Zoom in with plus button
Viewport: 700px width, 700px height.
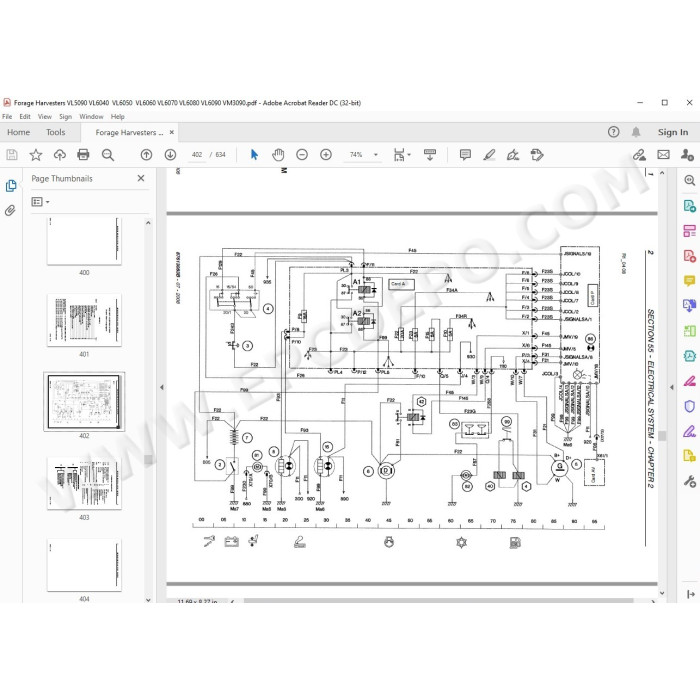point(326,155)
